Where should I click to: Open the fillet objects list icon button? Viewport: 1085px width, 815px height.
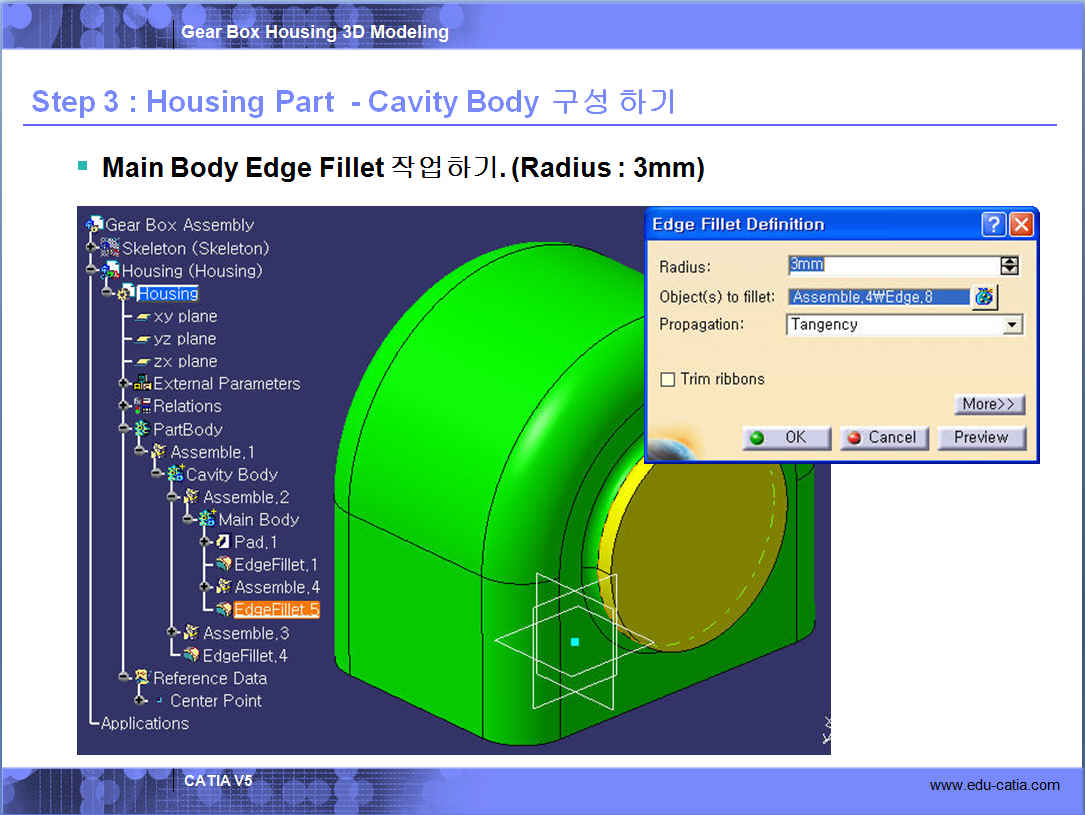(x=985, y=297)
